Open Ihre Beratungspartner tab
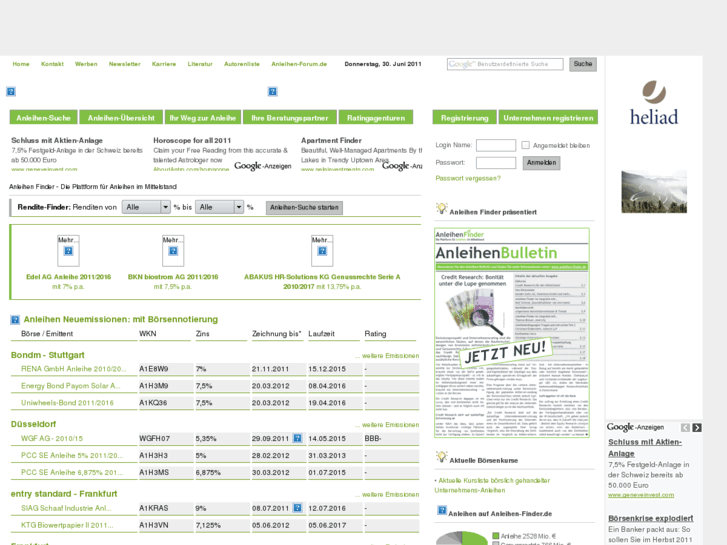 tap(290, 117)
